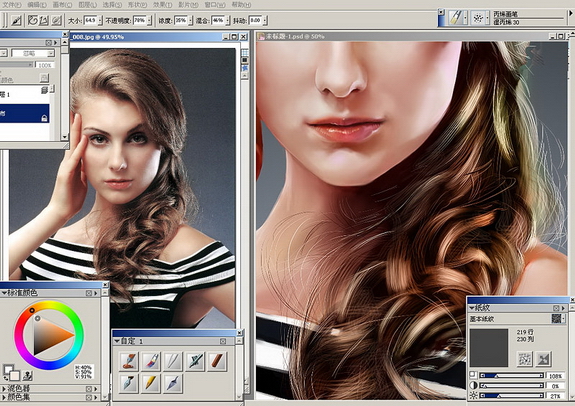Open the 效果 menu
Viewport: 575px width, 406px height.
pyautogui.click(x=162, y=5)
